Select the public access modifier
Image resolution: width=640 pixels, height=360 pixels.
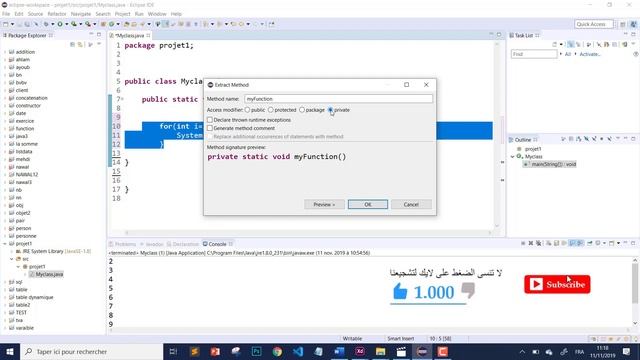[247, 110]
